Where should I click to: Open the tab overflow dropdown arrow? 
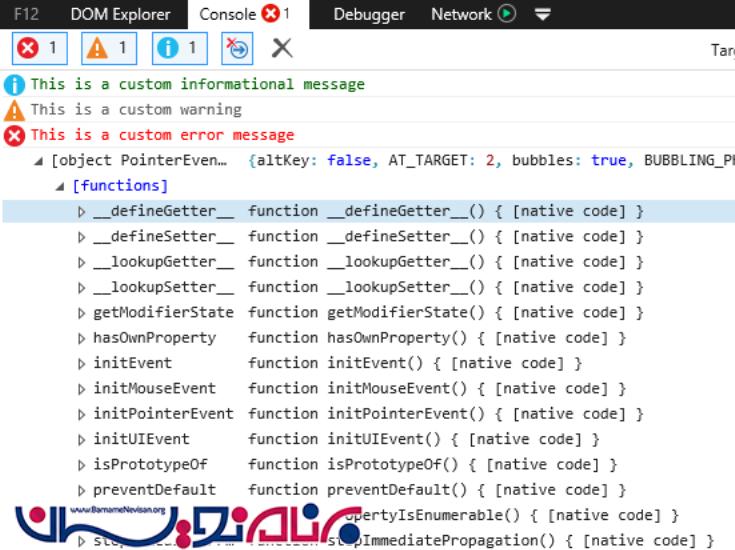point(543,14)
